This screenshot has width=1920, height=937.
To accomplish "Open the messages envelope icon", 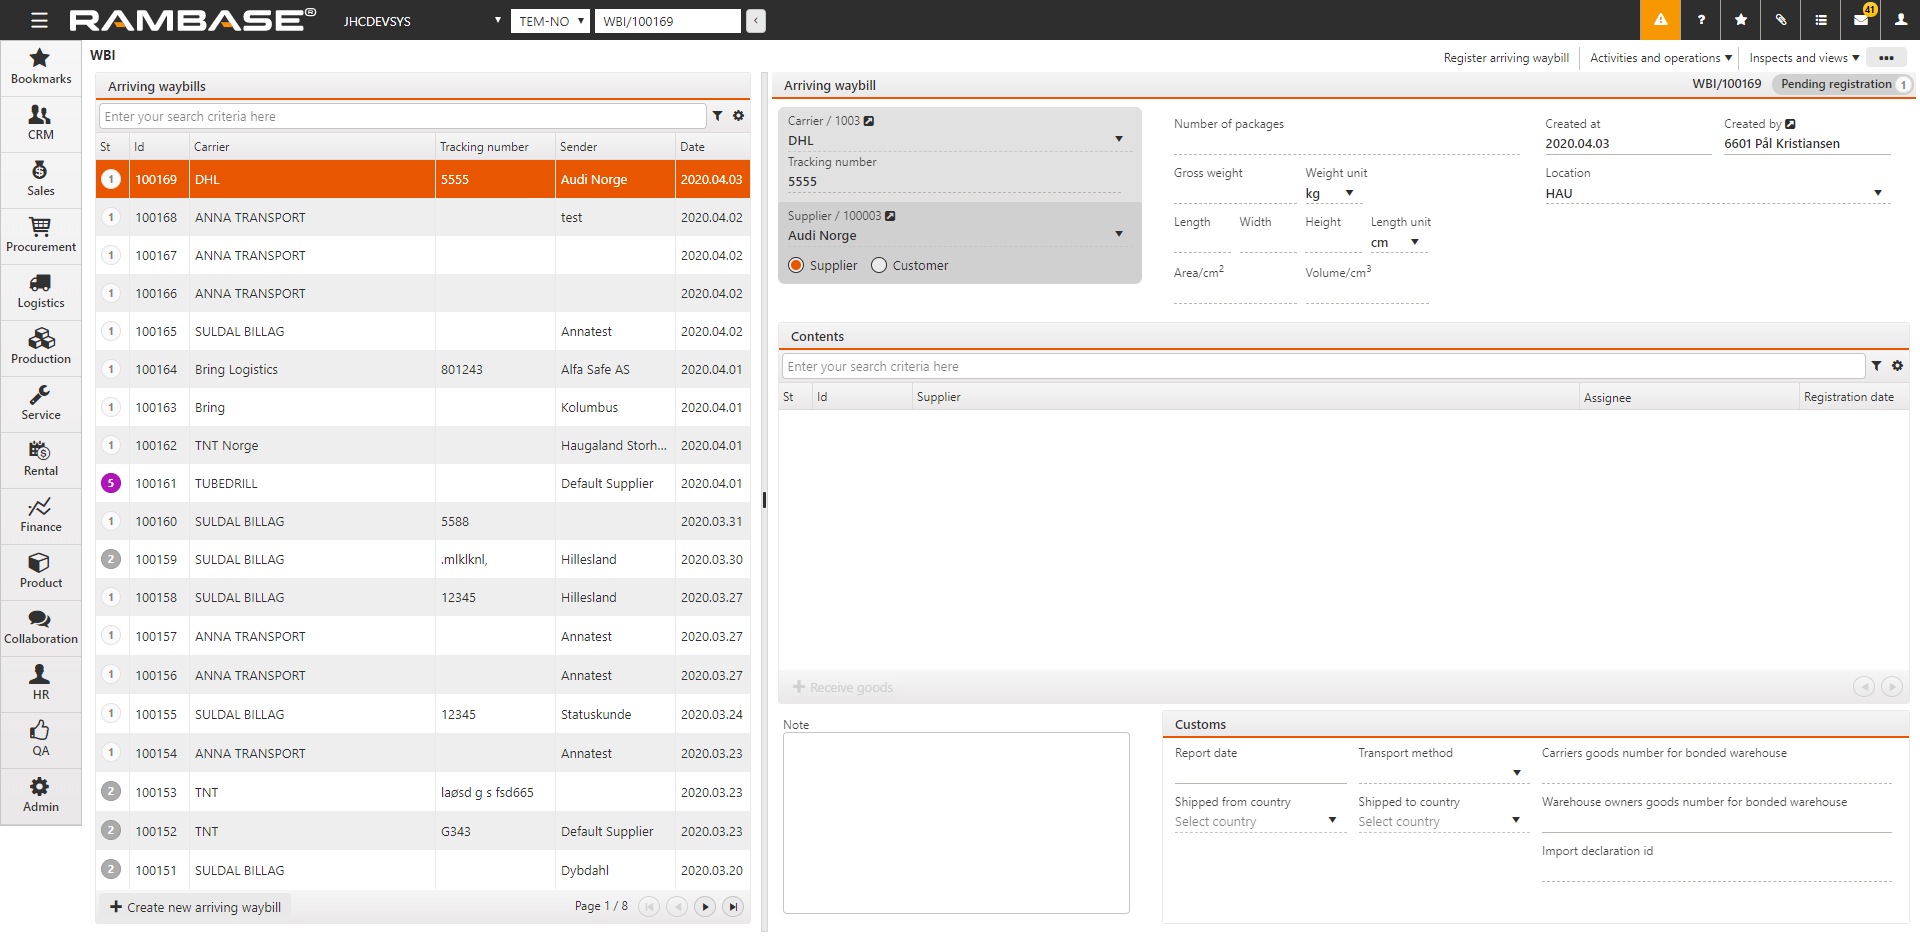I will click(1861, 20).
